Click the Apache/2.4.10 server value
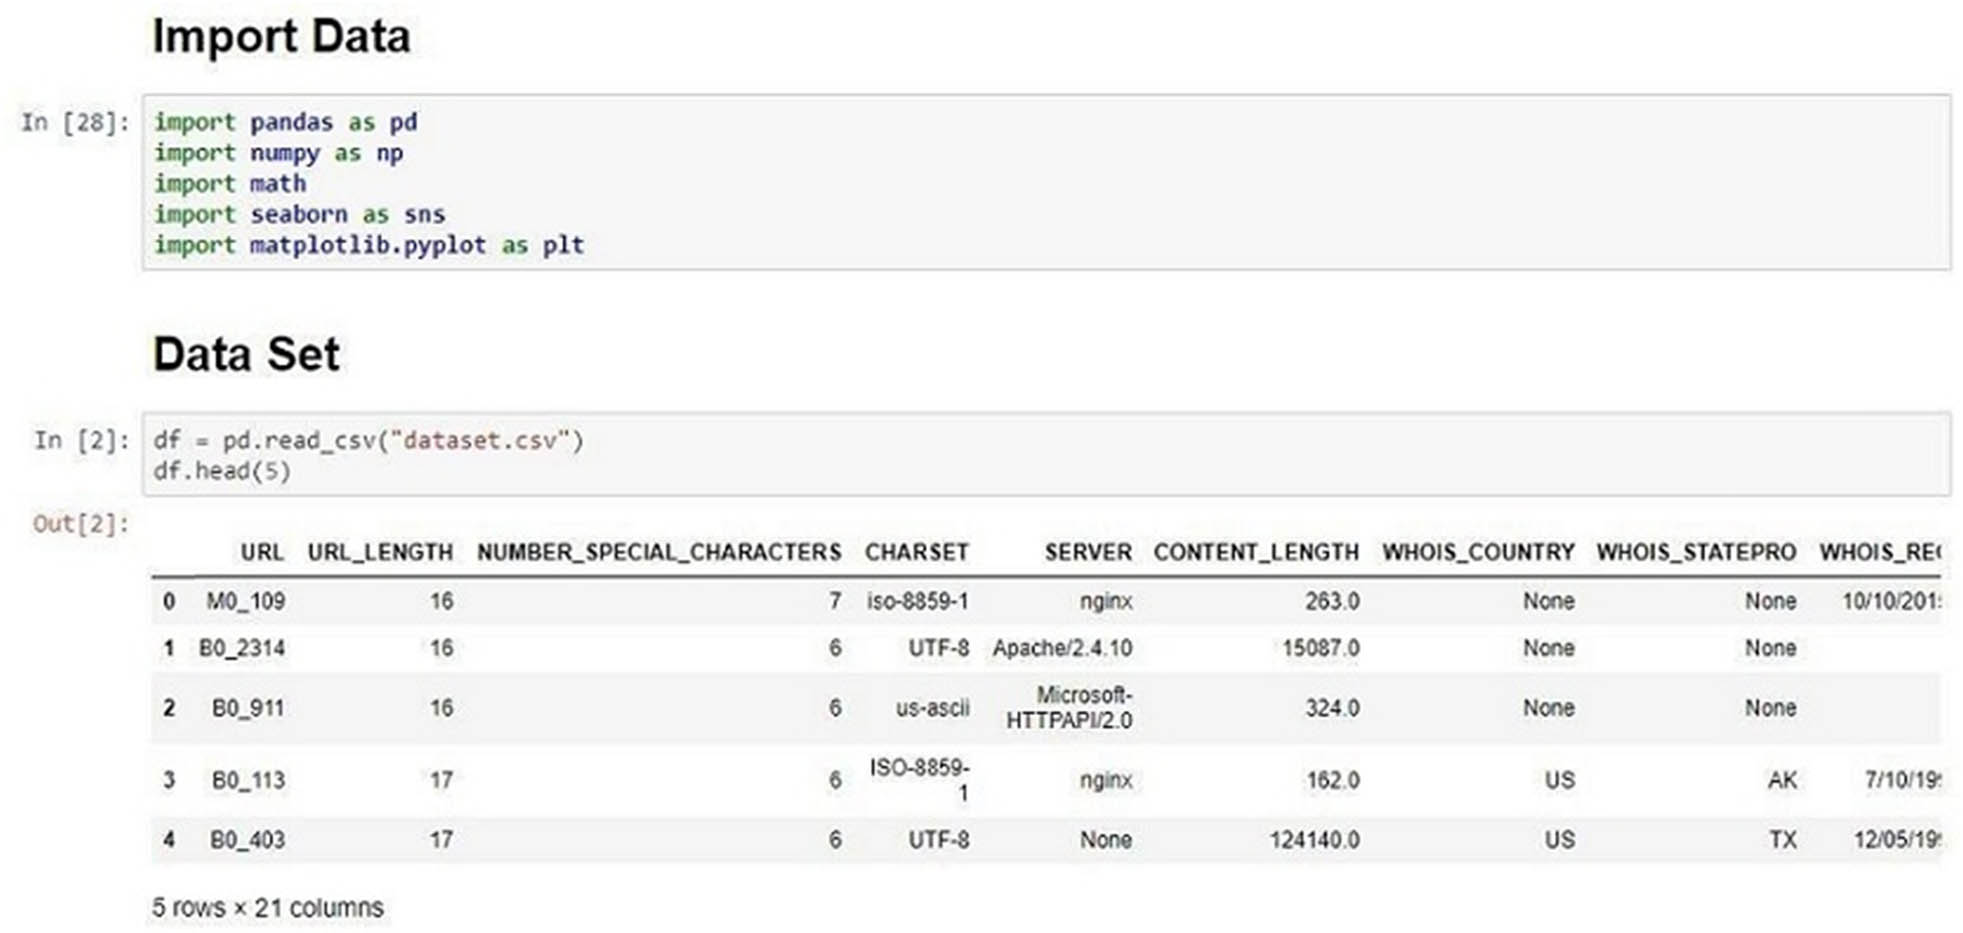Image resolution: width=1963 pixels, height=933 pixels. coord(1063,648)
